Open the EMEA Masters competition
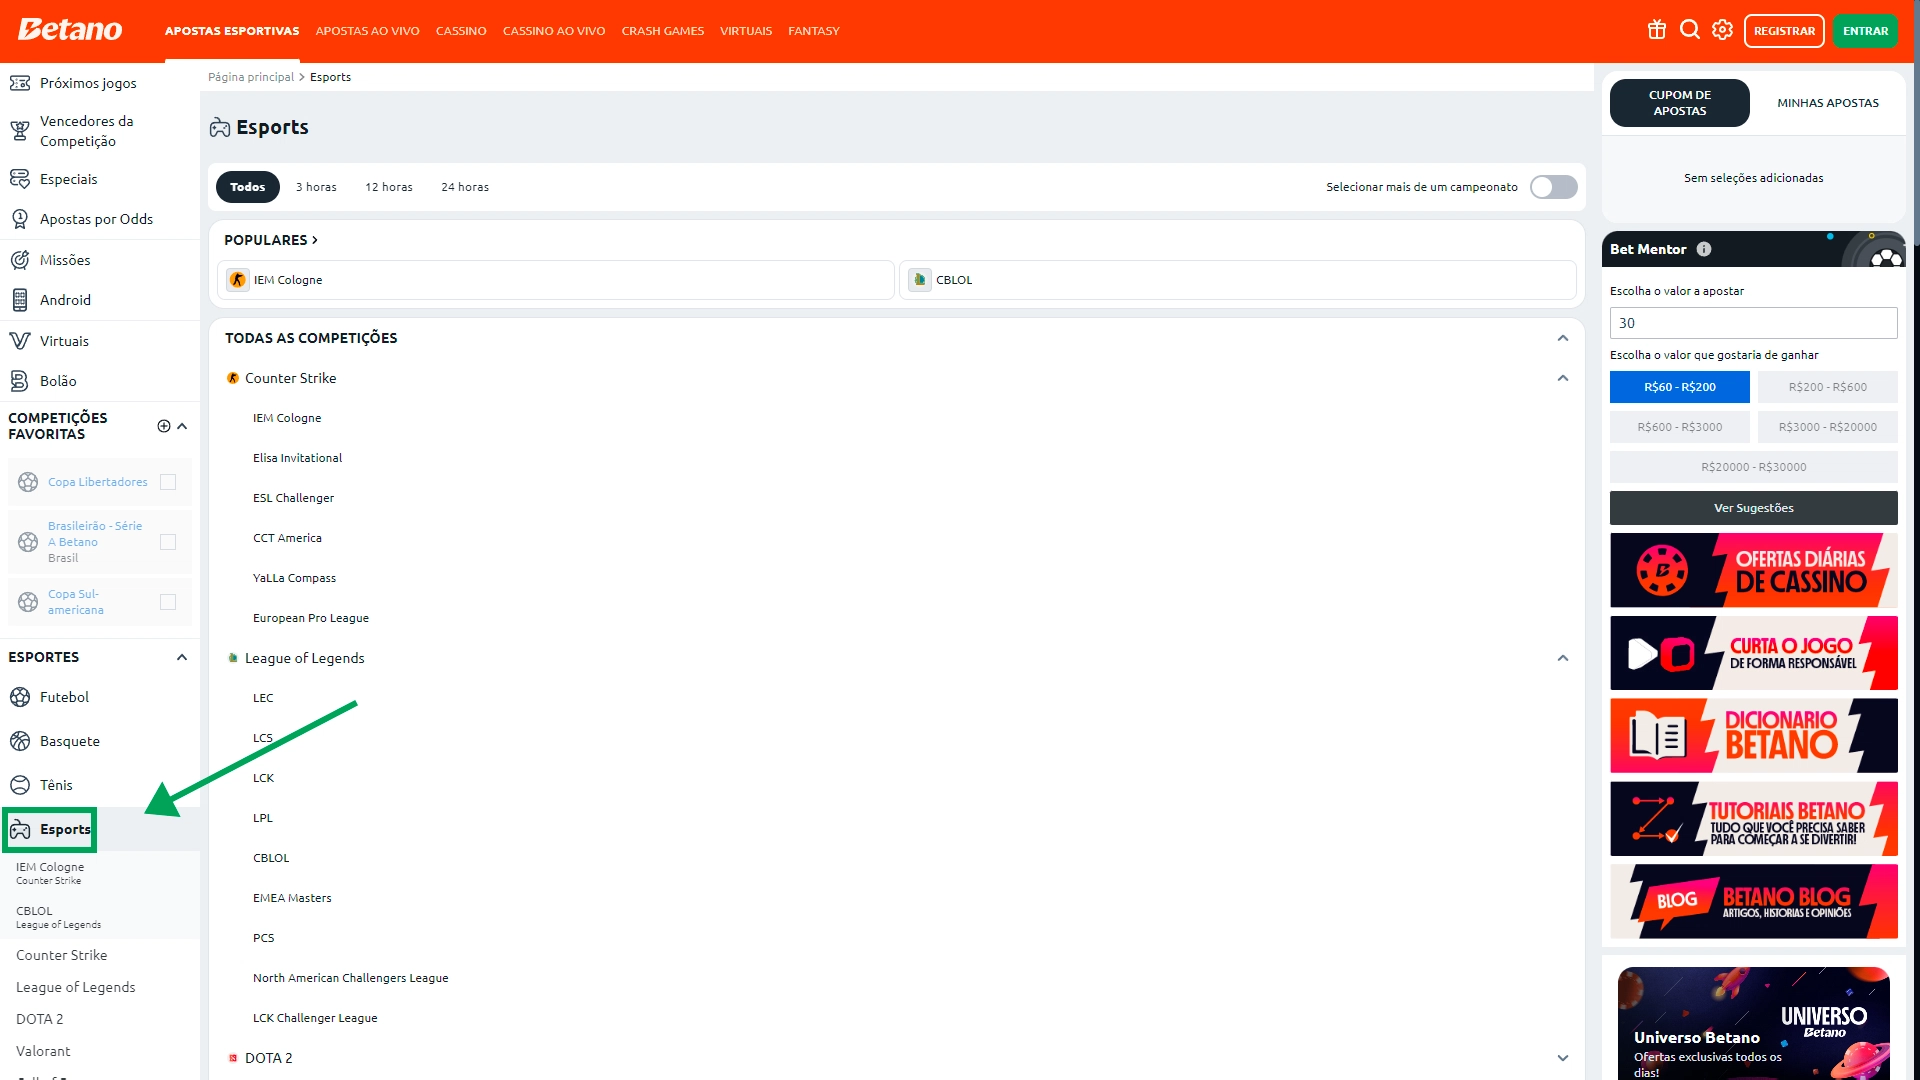 [292, 898]
